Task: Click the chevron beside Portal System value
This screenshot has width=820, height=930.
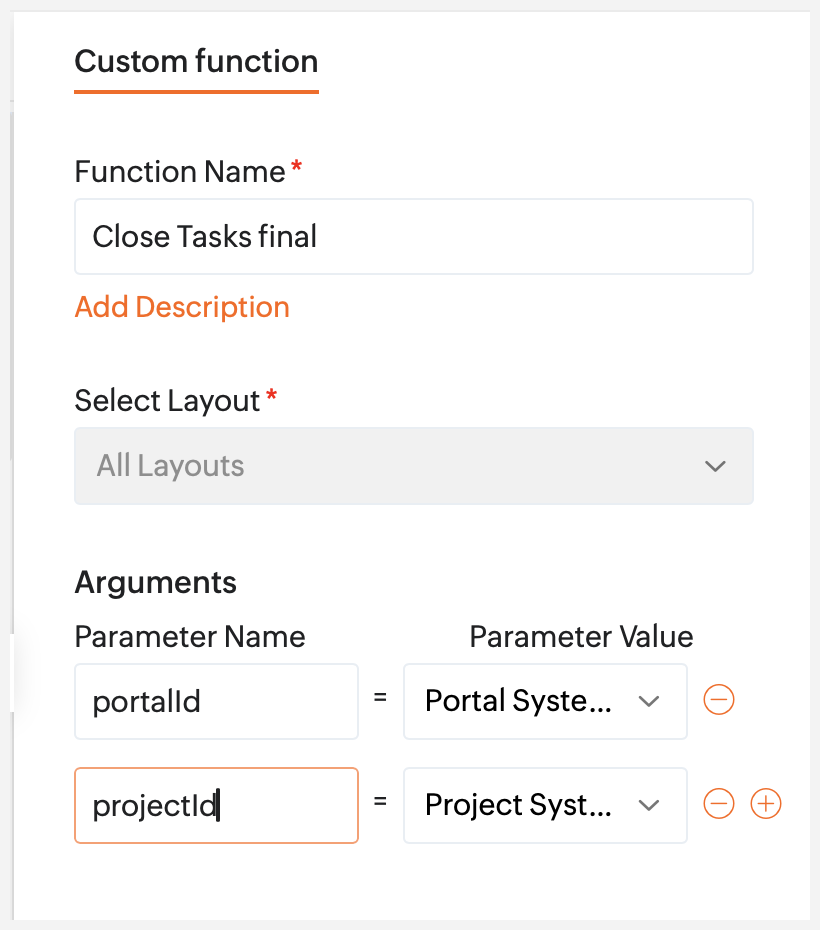Action: pyautogui.click(x=649, y=701)
